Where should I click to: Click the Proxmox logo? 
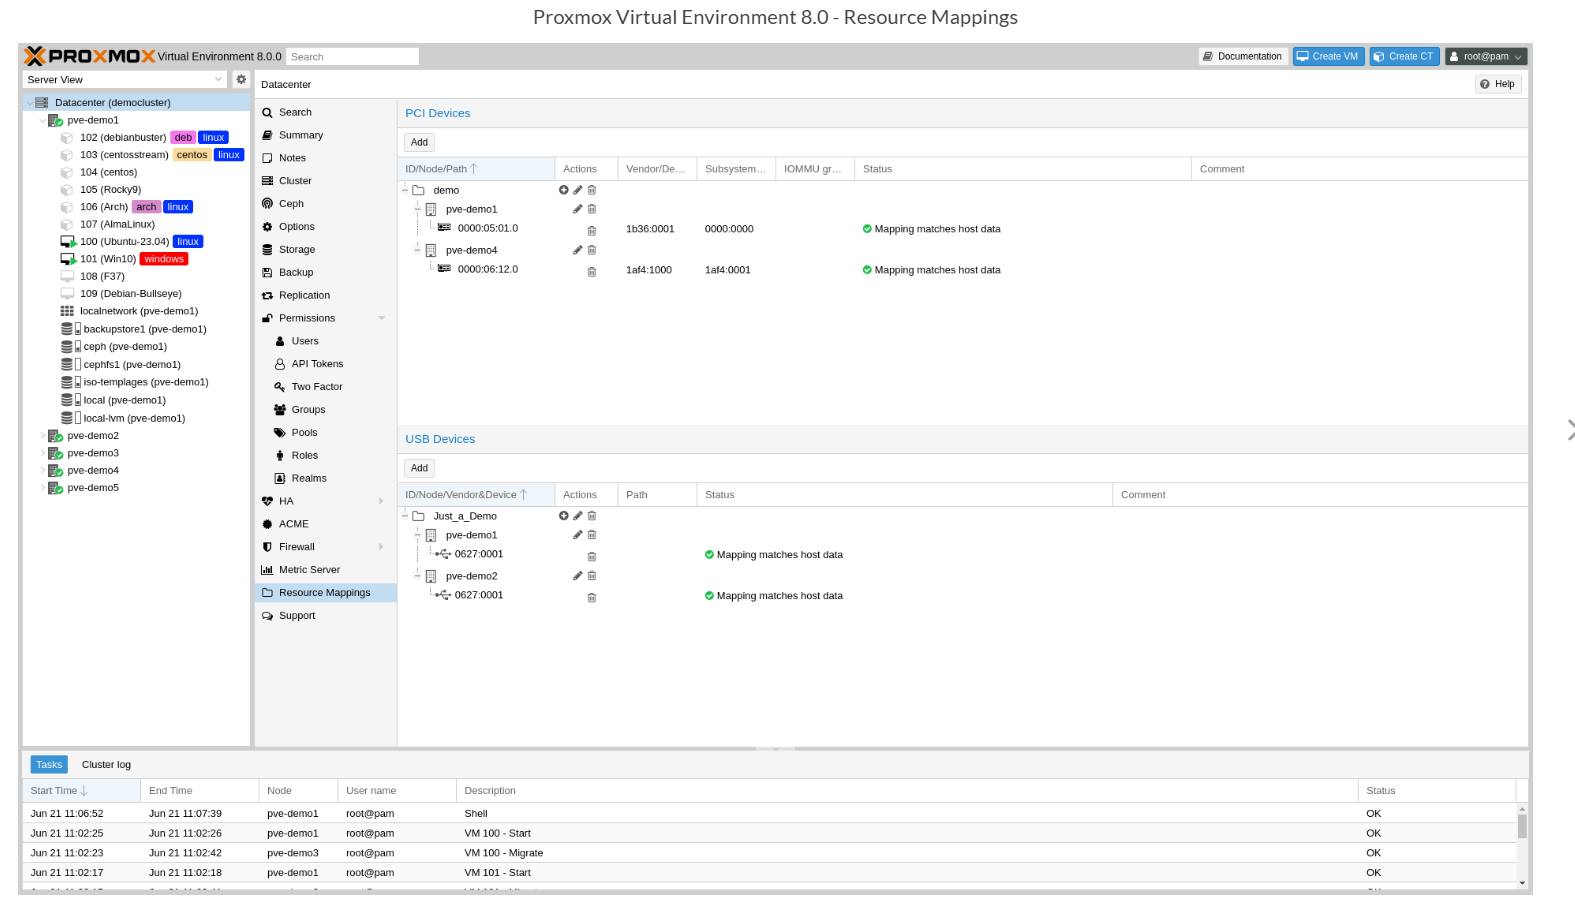[89, 56]
